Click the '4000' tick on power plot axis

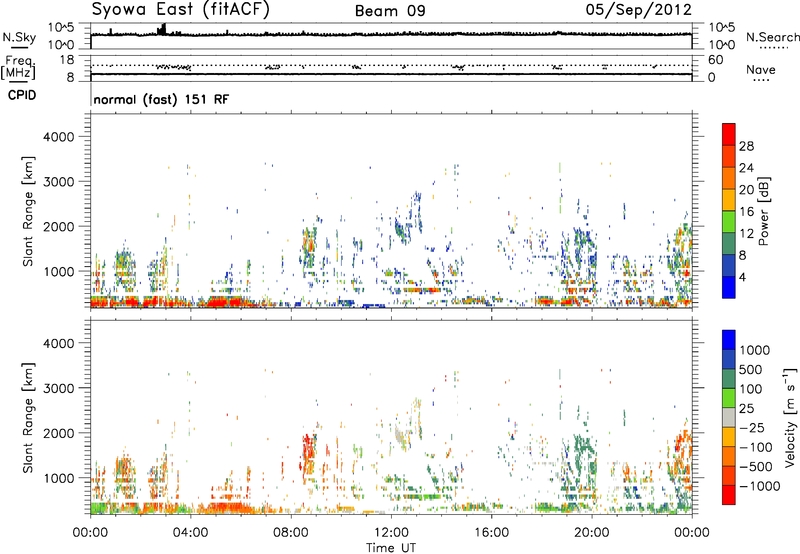(59, 137)
